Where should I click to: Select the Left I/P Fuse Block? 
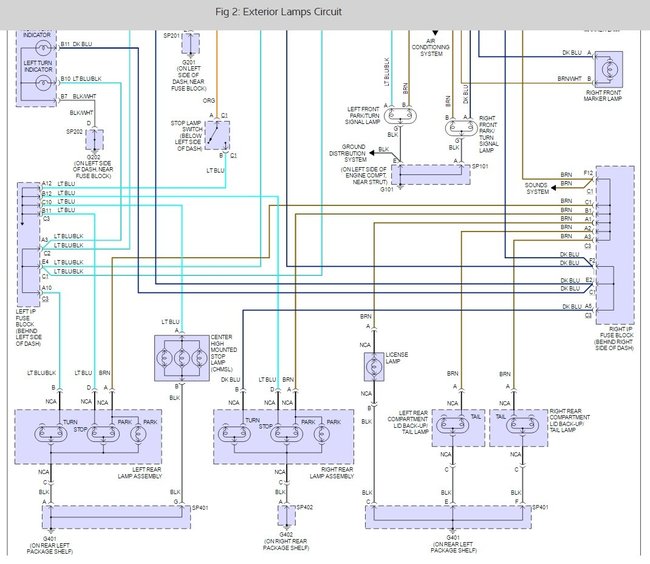29,244
